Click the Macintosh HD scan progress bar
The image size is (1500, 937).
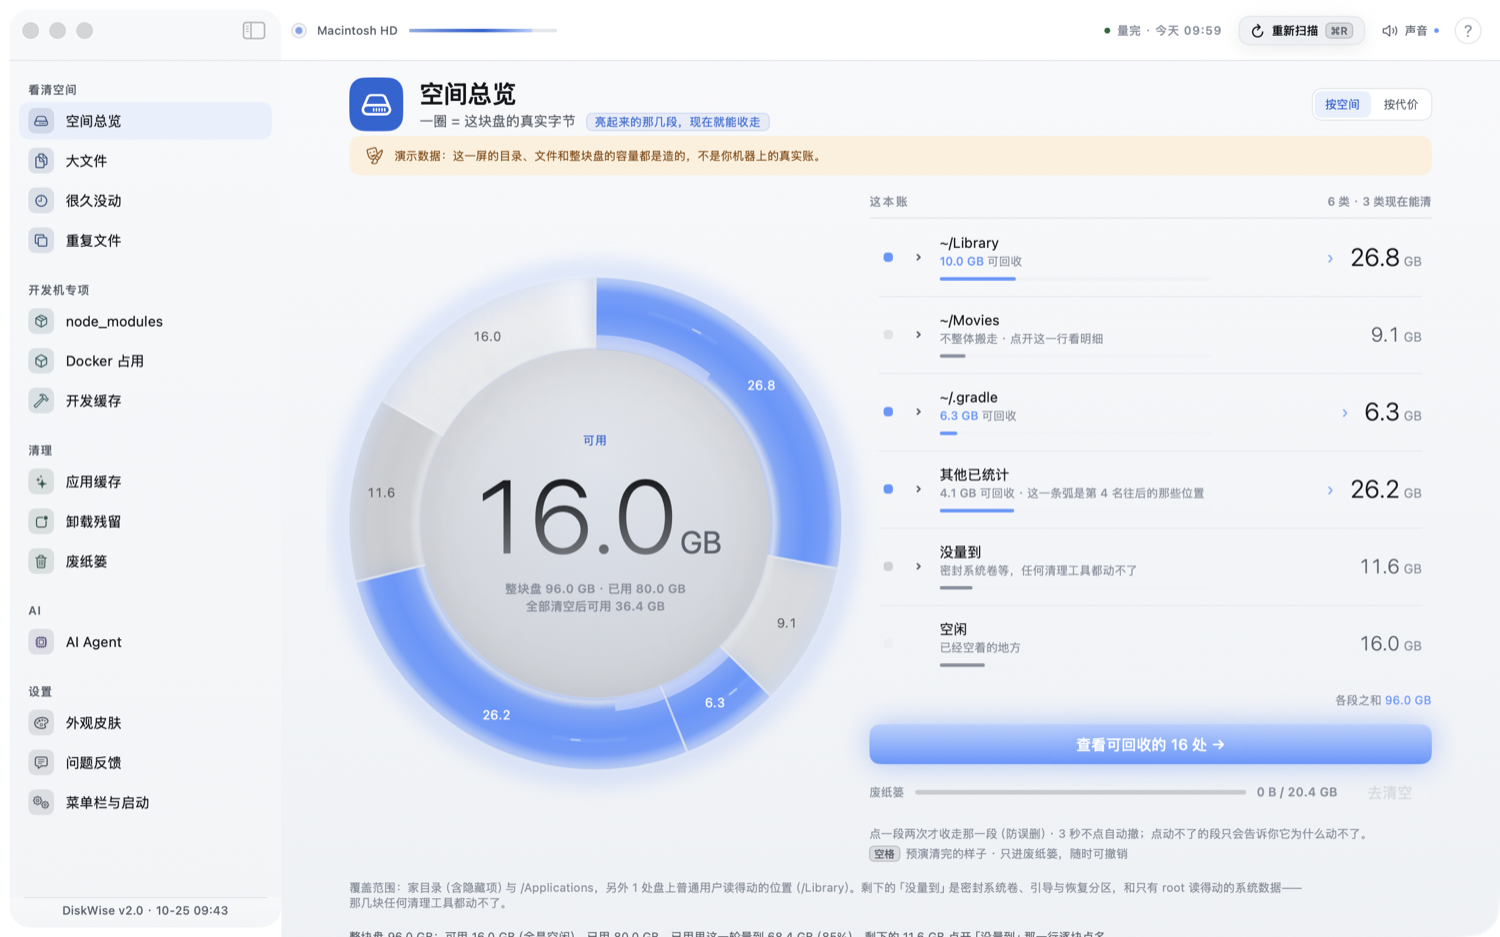(x=483, y=31)
